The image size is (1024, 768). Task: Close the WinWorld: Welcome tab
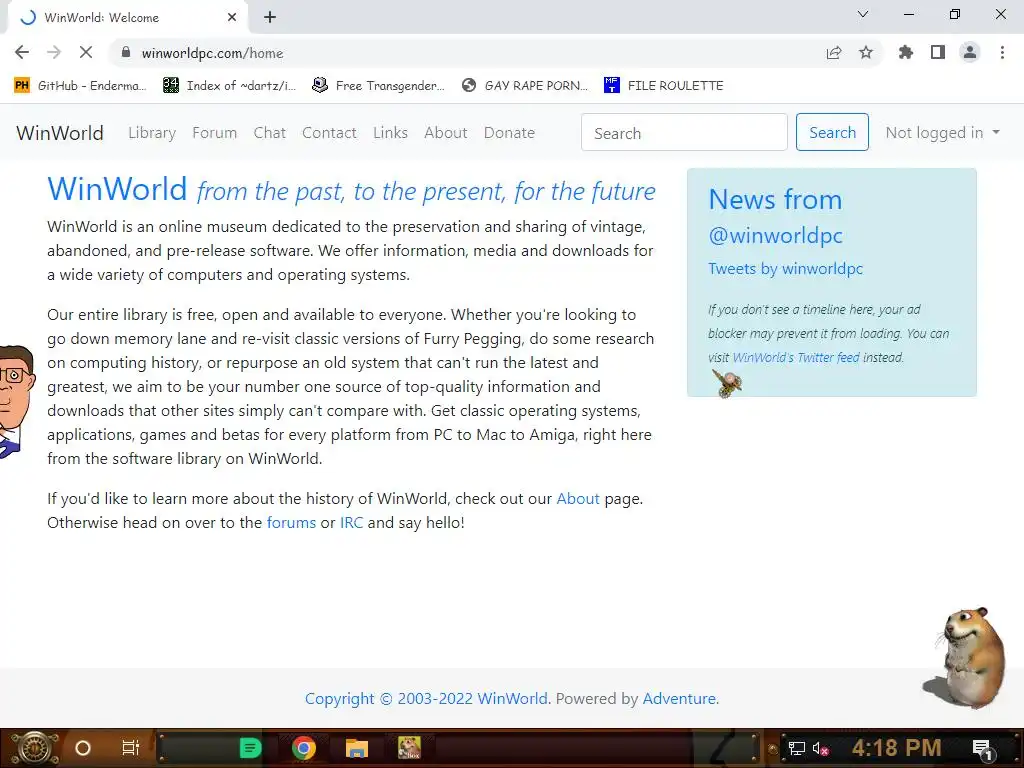pos(232,18)
